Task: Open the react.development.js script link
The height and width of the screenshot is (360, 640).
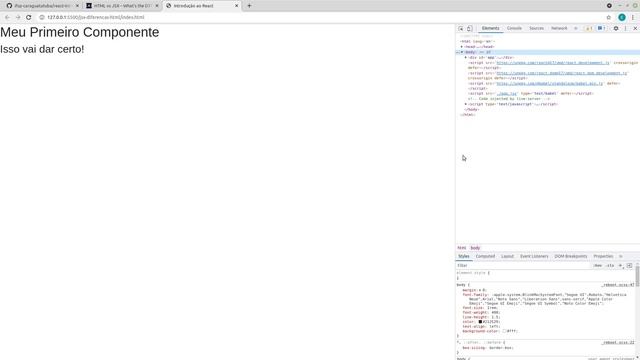Action: pos(553,63)
